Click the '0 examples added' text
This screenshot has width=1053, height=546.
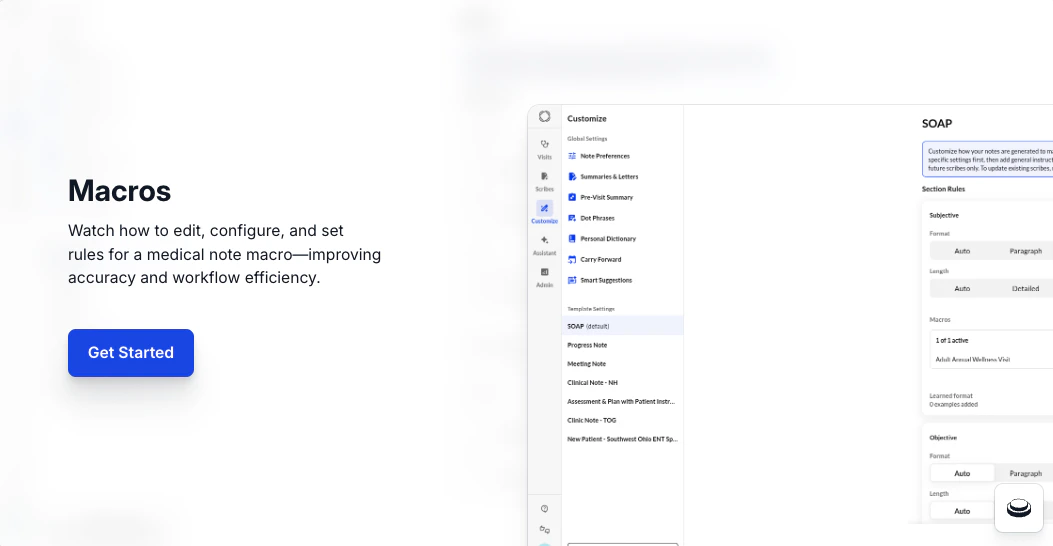point(953,404)
